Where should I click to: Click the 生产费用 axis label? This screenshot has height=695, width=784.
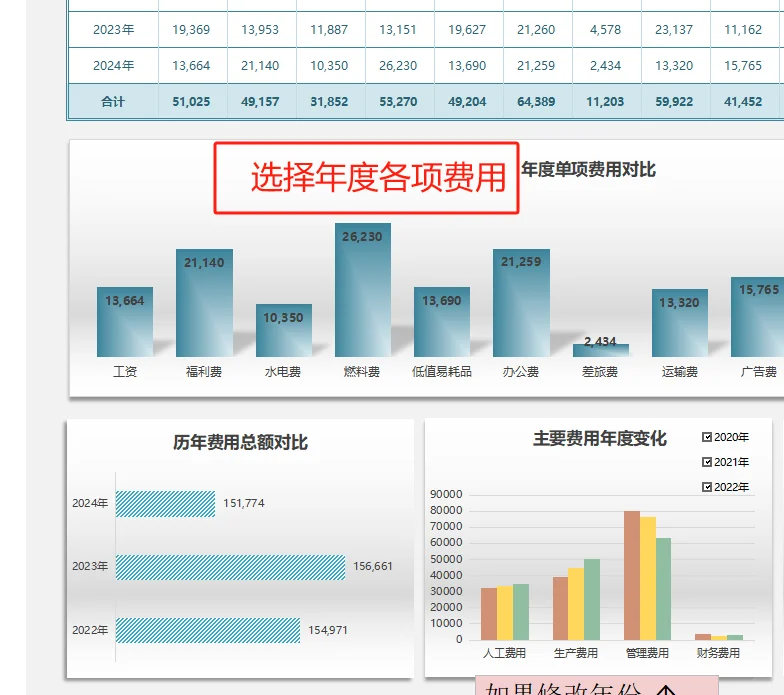click(x=576, y=653)
